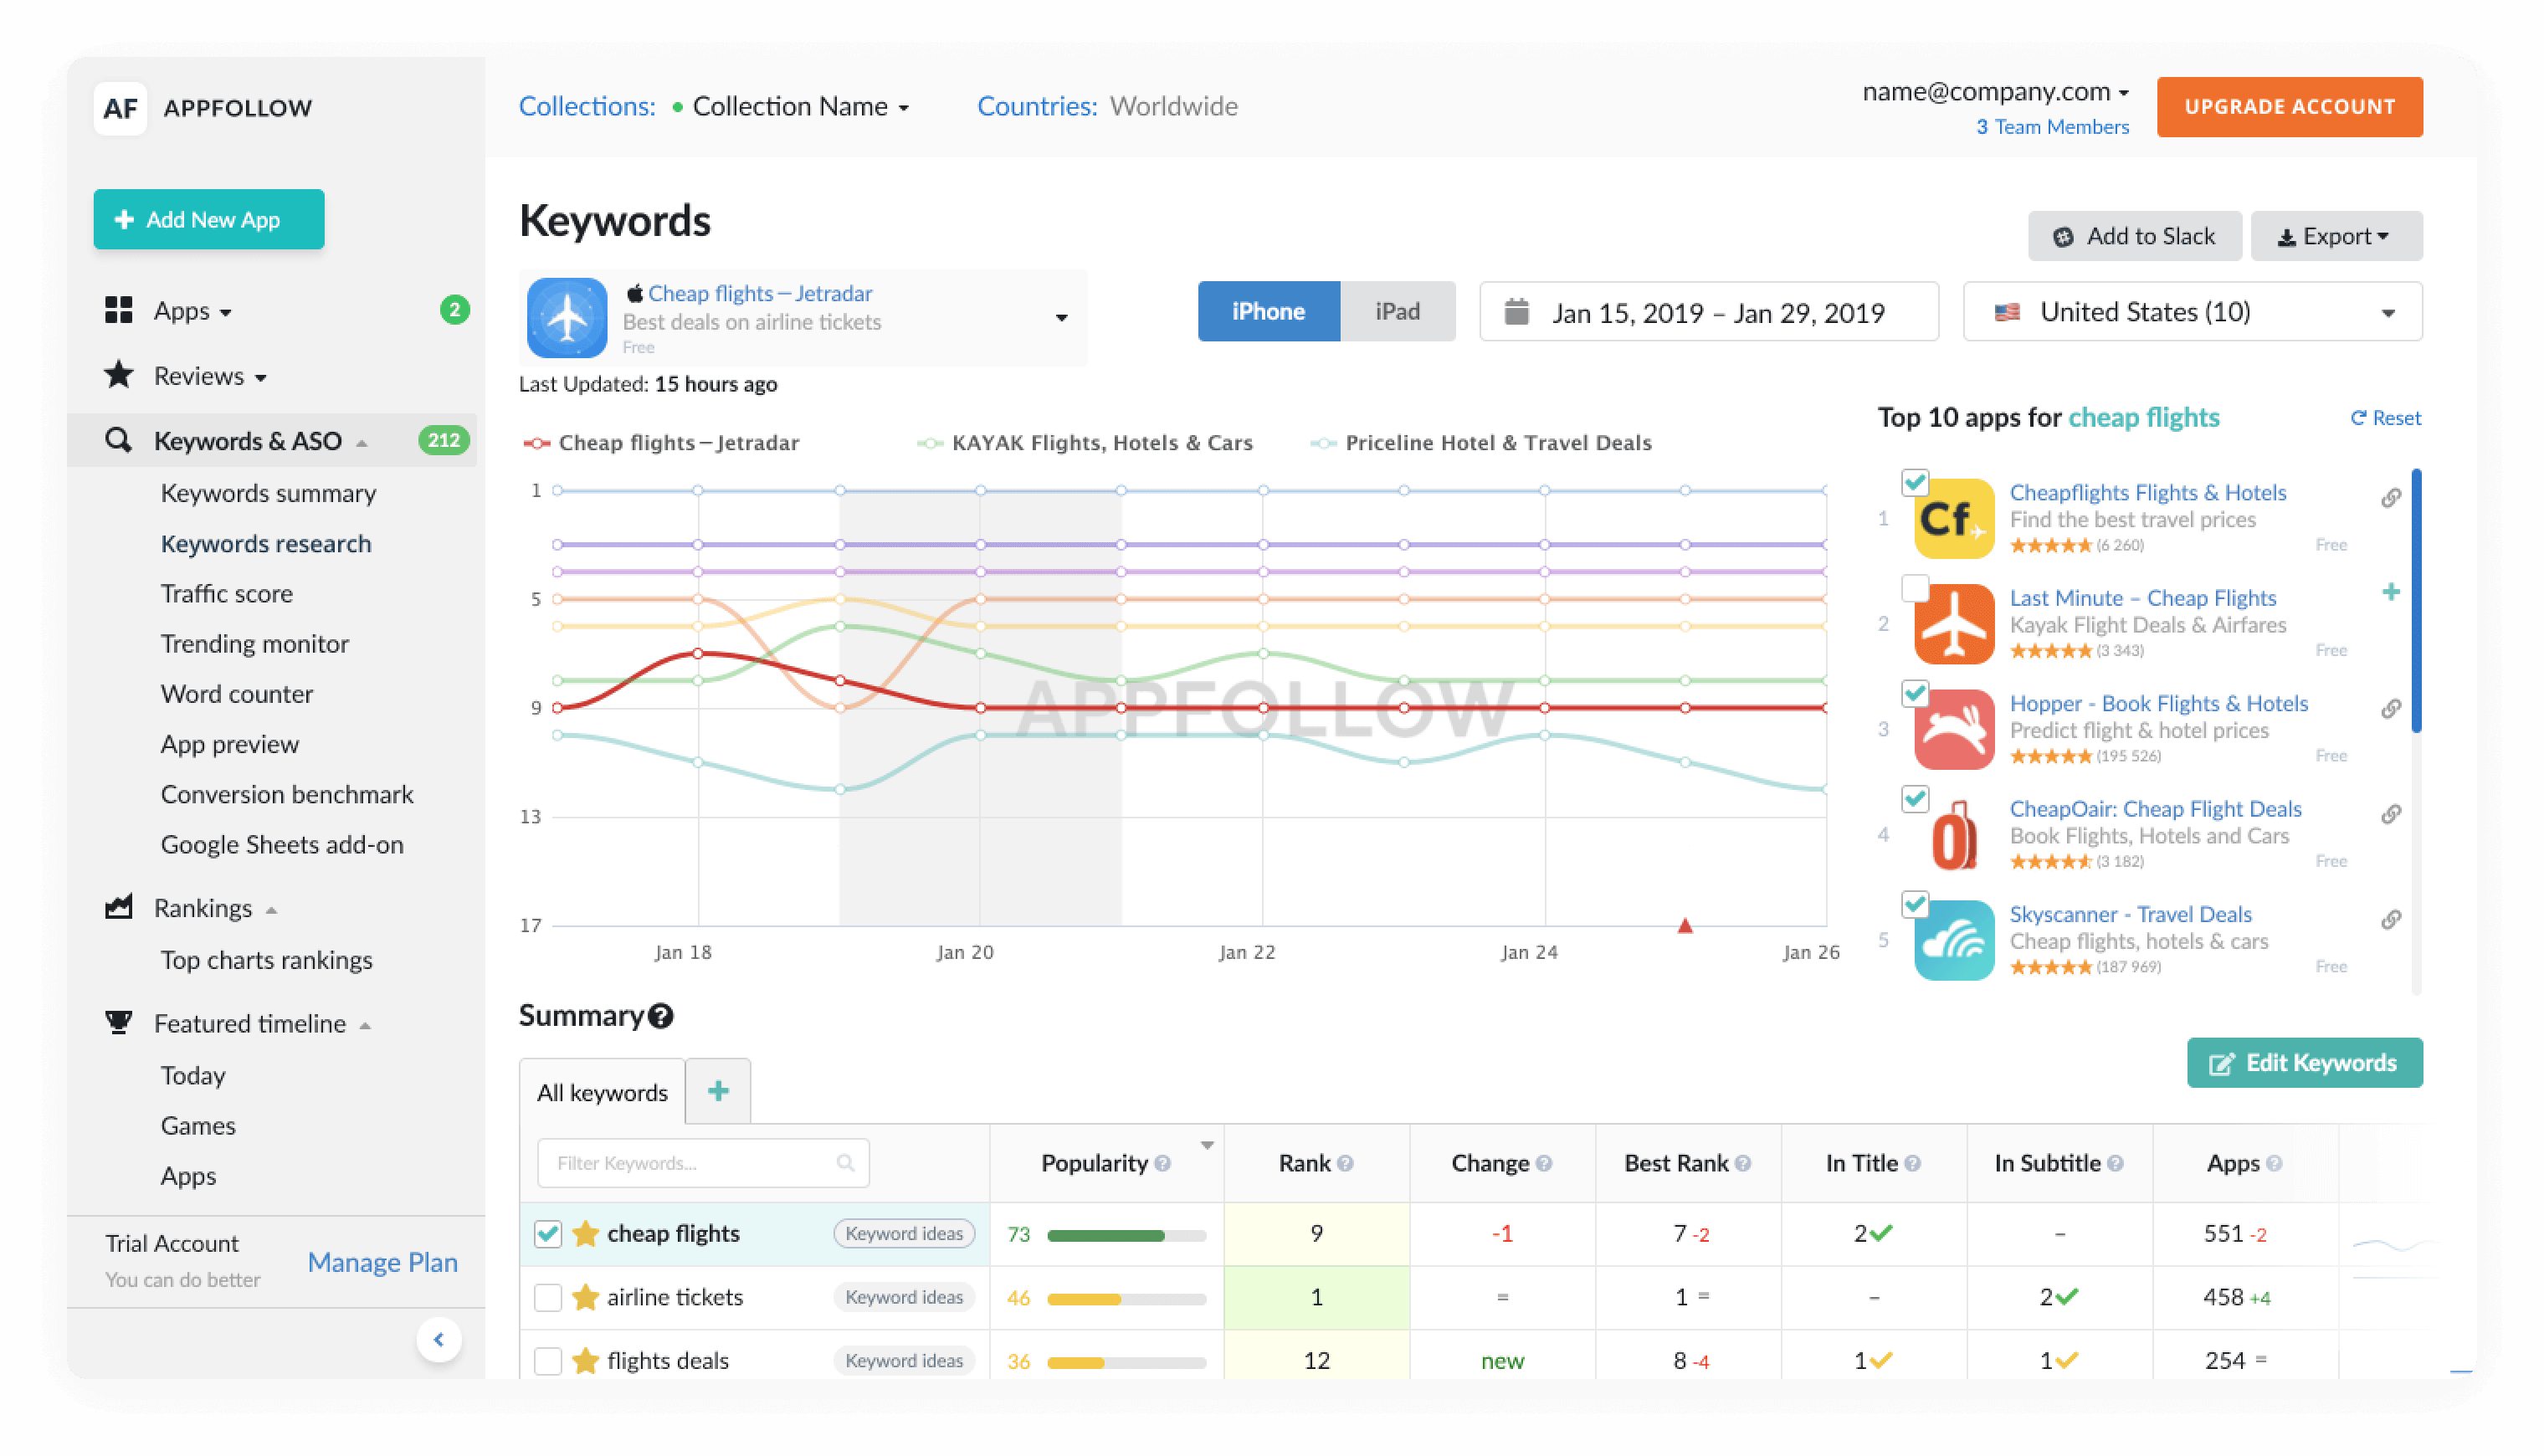This screenshot has height=1456, width=2544.
Task: Click the Hopper app thumbnail icon
Action: tap(1954, 729)
